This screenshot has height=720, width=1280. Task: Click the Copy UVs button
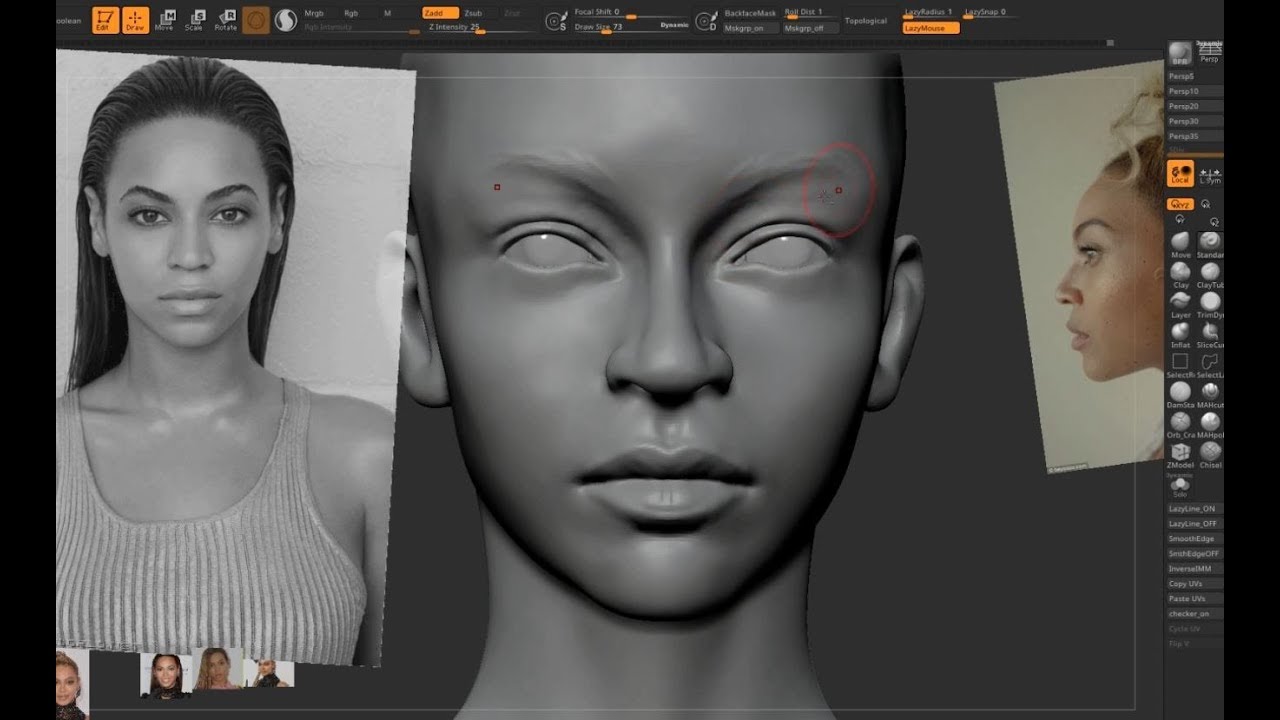[x=1195, y=584]
